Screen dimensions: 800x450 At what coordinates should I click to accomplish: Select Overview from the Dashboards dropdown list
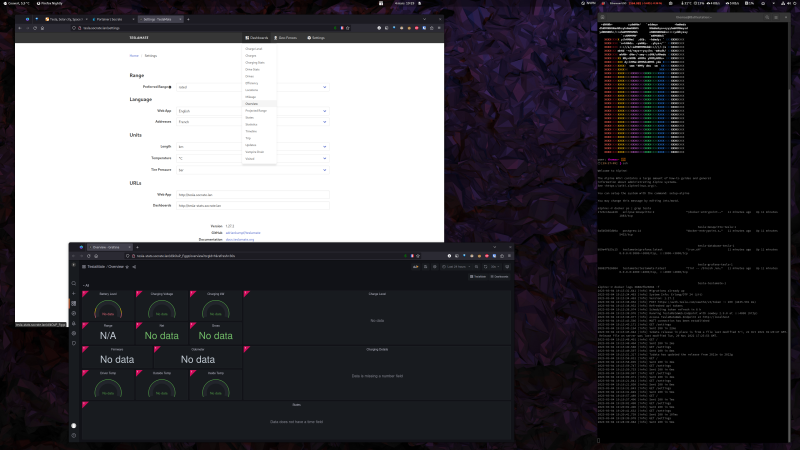(x=252, y=103)
